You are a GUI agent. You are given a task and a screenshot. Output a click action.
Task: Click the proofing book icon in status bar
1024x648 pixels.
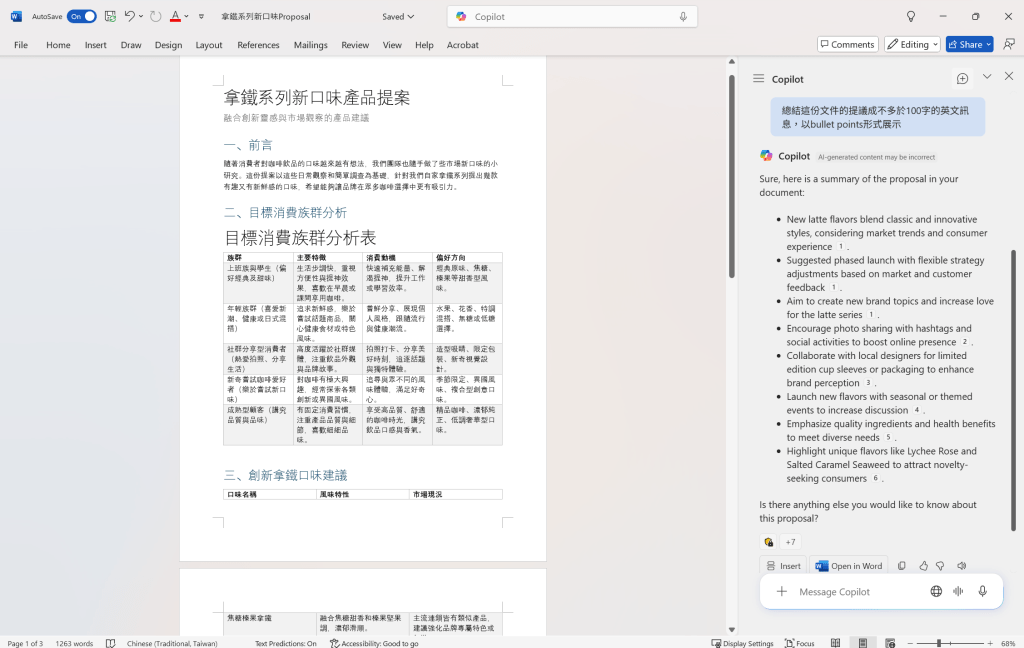(111, 643)
